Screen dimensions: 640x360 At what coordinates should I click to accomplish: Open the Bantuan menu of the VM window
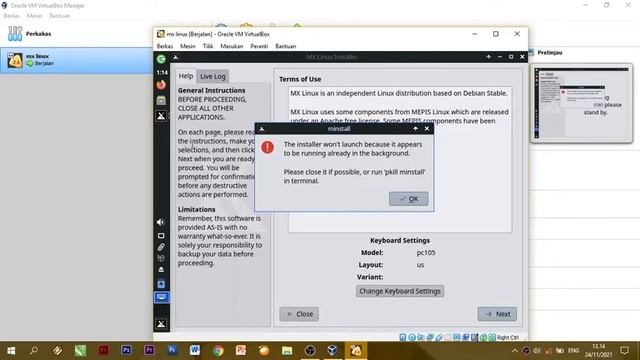tap(286, 46)
